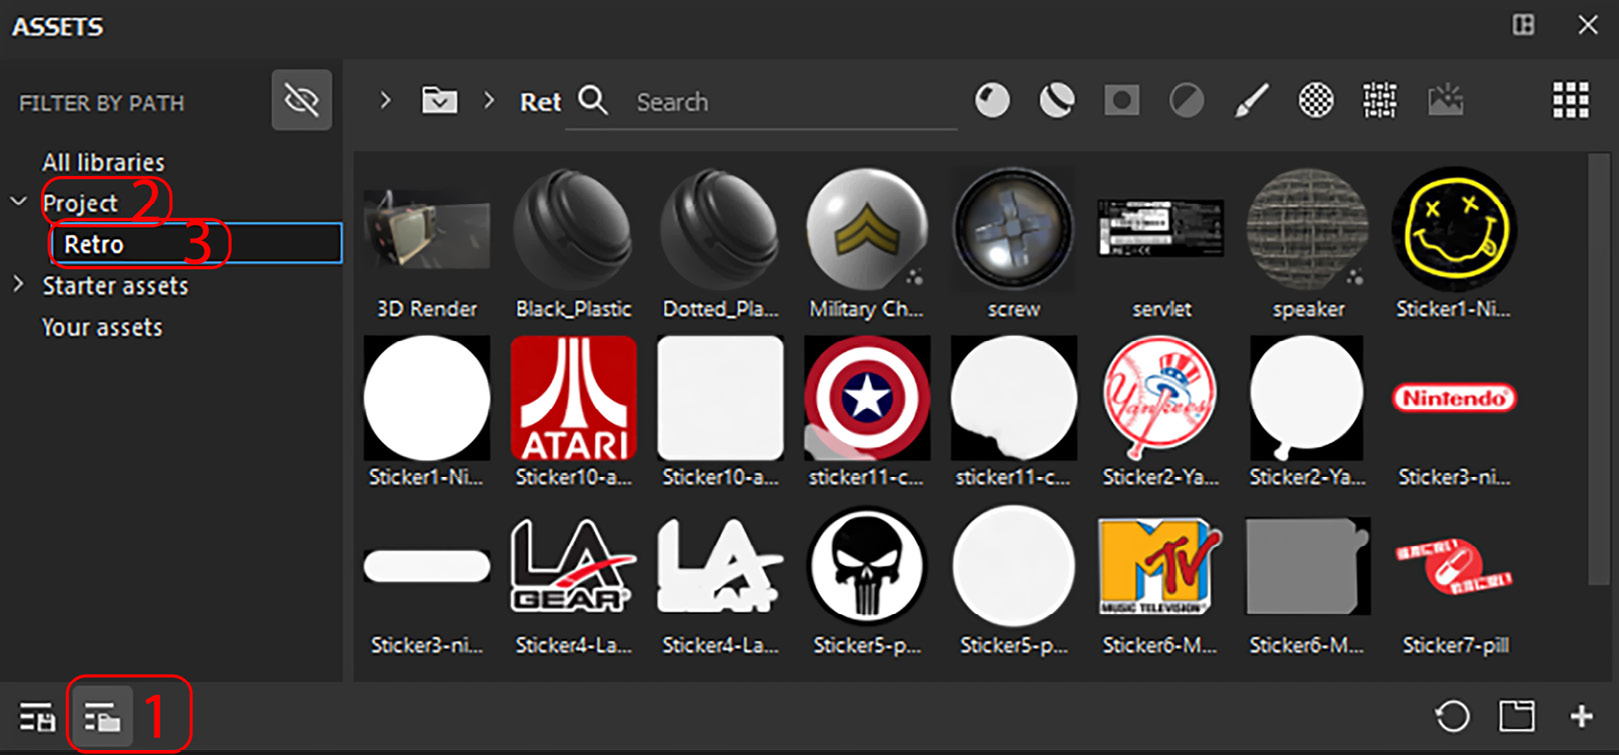Image resolution: width=1619 pixels, height=755 pixels.
Task: Select All libraries in path filter
Action: pos(103,162)
